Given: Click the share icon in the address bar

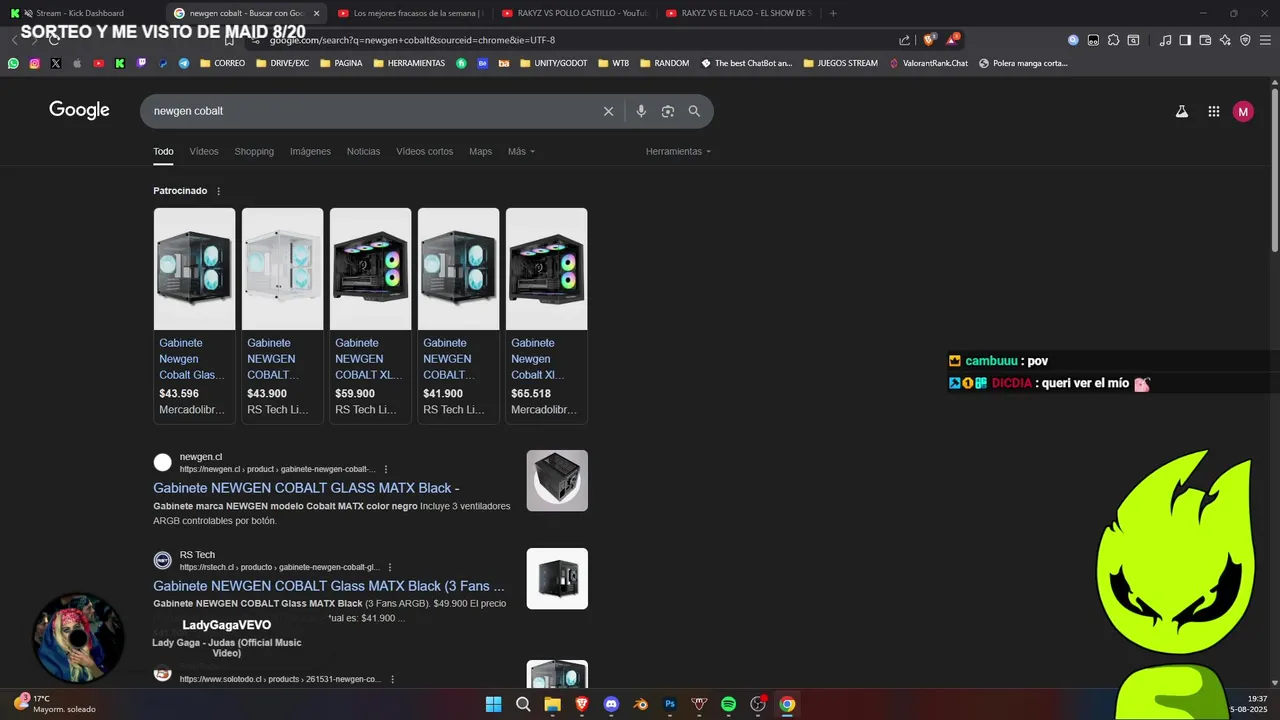Looking at the screenshot, I should pos(905,40).
